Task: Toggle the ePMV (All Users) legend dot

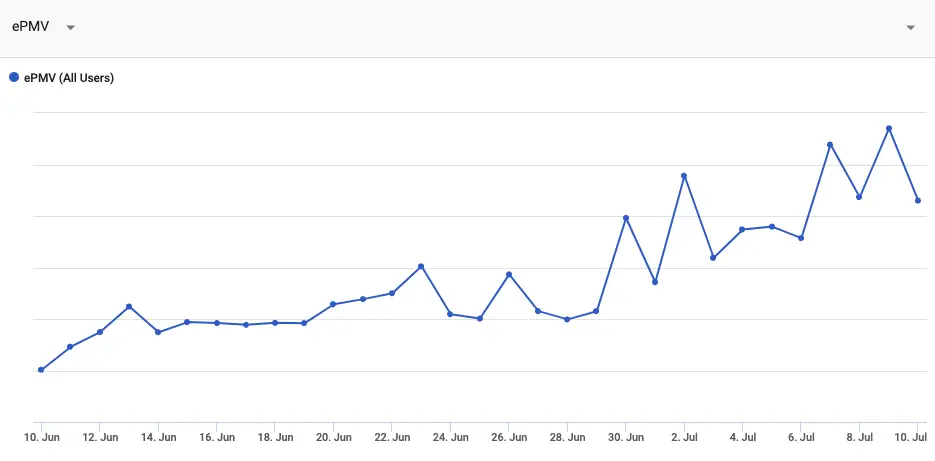Action: [14, 77]
